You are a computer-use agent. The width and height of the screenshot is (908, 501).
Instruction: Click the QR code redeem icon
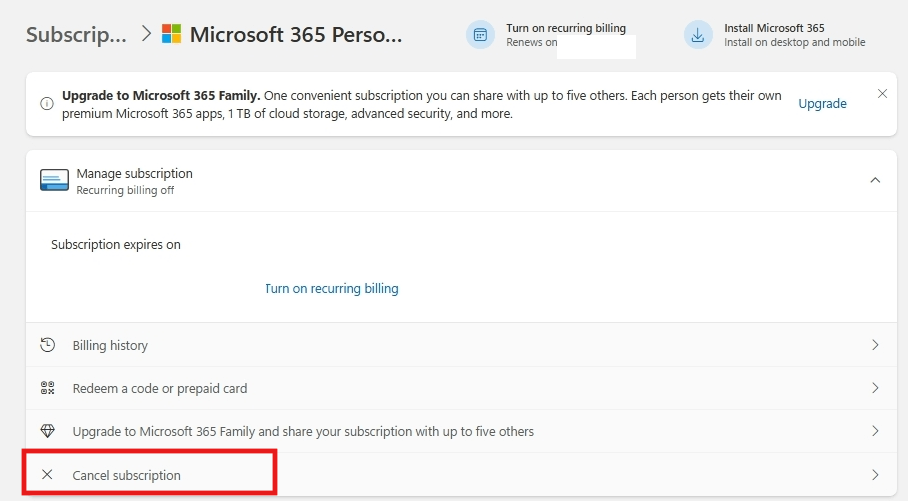point(47,388)
